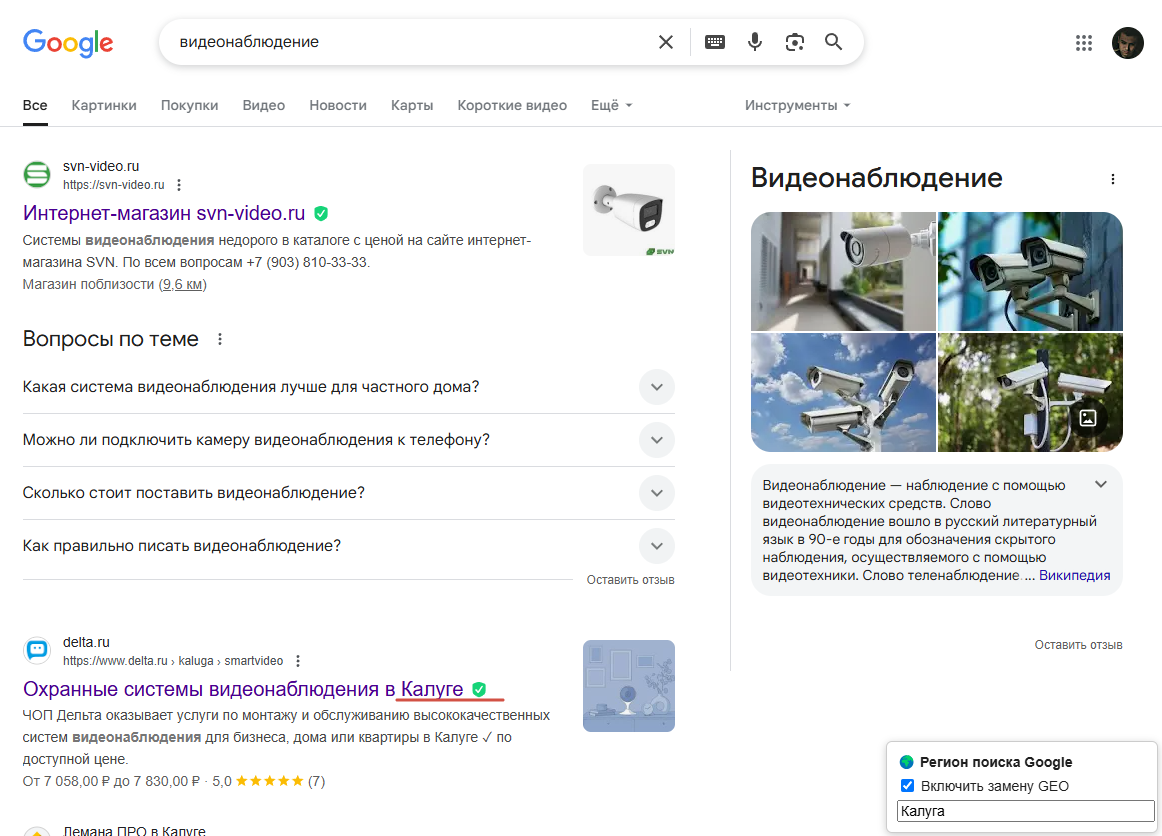Screen dimensions: 1162x836
Task: Expand the Wikipedia description in the side panel
Action: pyautogui.click(x=1100, y=483)
